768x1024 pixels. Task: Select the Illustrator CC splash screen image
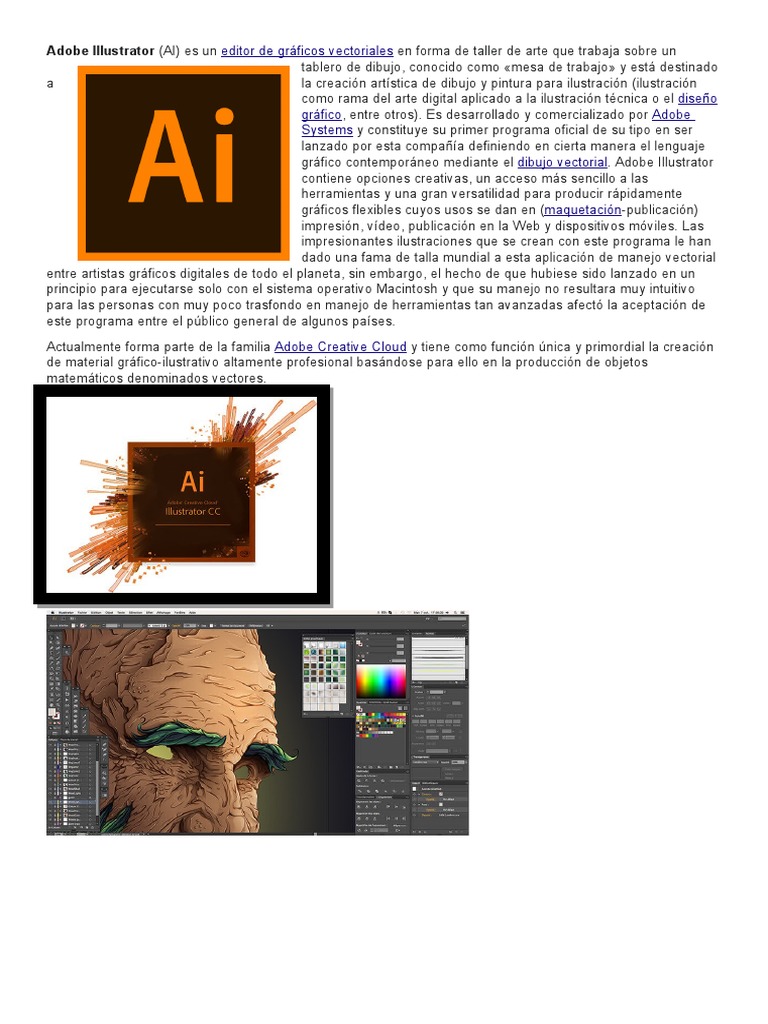pyautogui.click(x=182, y=494)
